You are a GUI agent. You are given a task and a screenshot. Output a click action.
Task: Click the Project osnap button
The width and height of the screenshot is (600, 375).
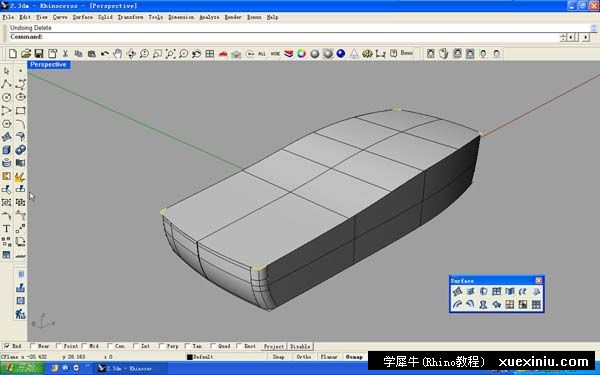[274, 346]
